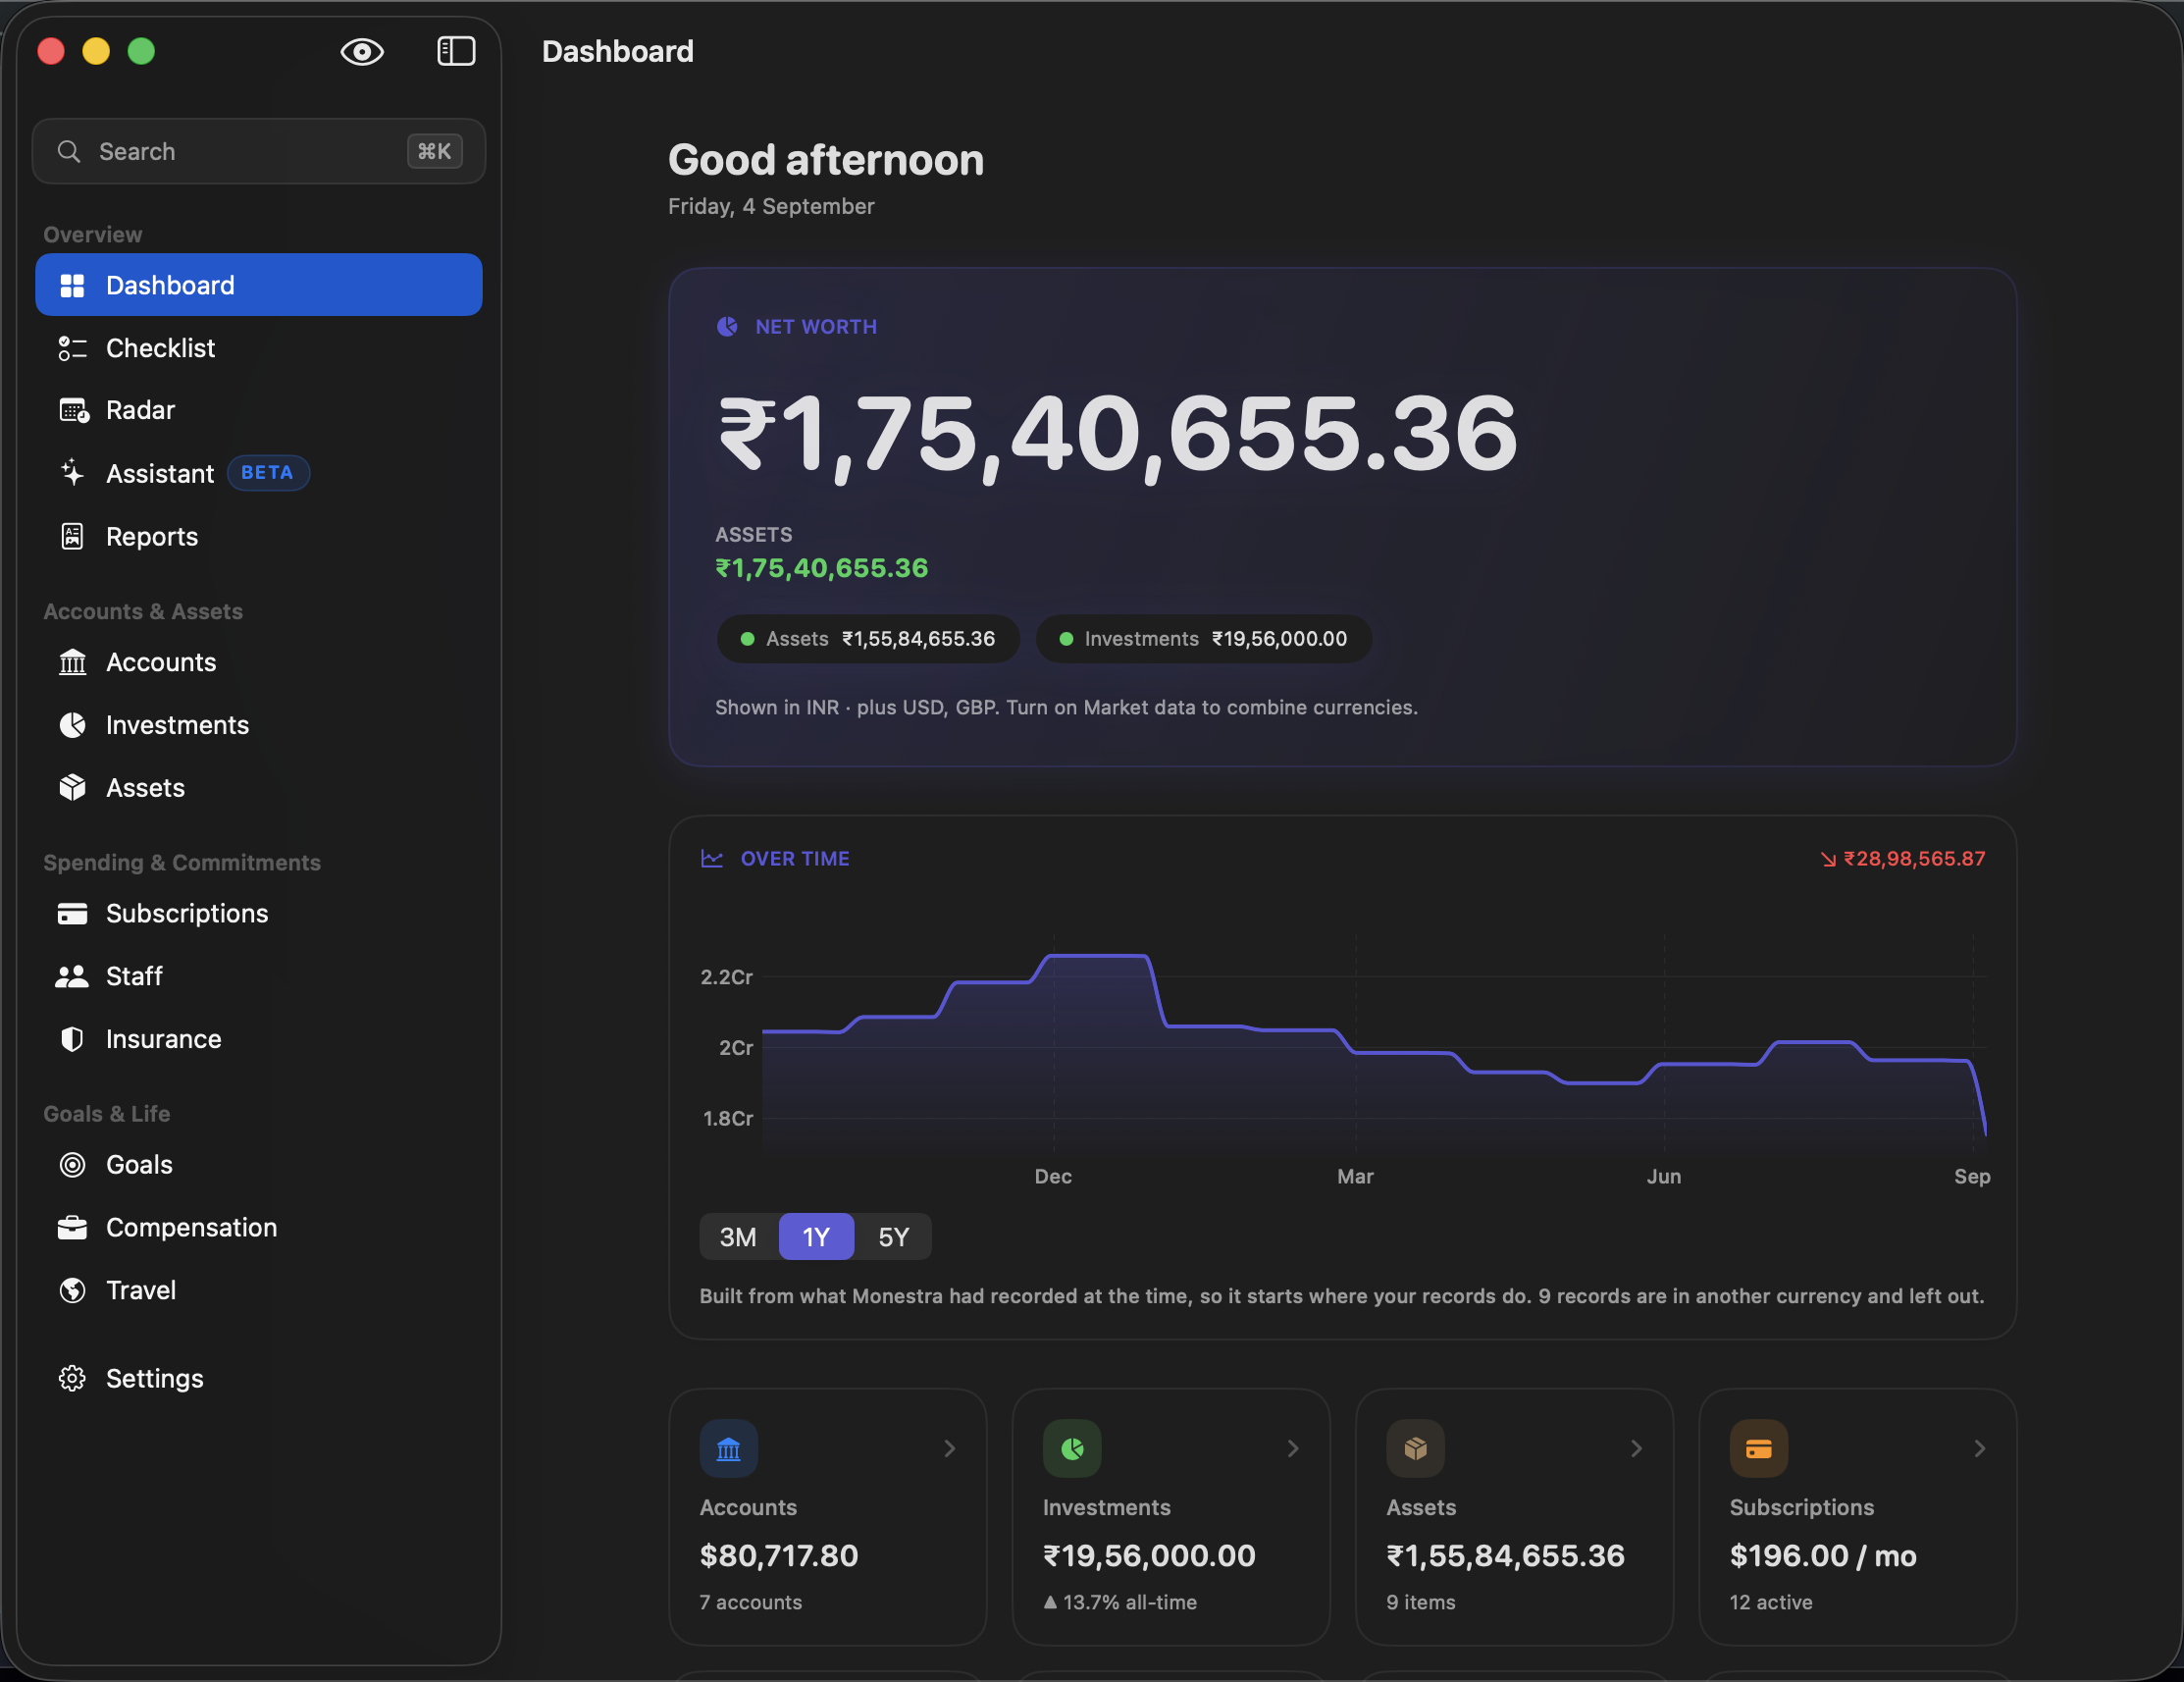Image resolution: width=2184 pixels, height=1682 pixels.
Task: Open the Compensation briefcase icon
Action: 72,1227
